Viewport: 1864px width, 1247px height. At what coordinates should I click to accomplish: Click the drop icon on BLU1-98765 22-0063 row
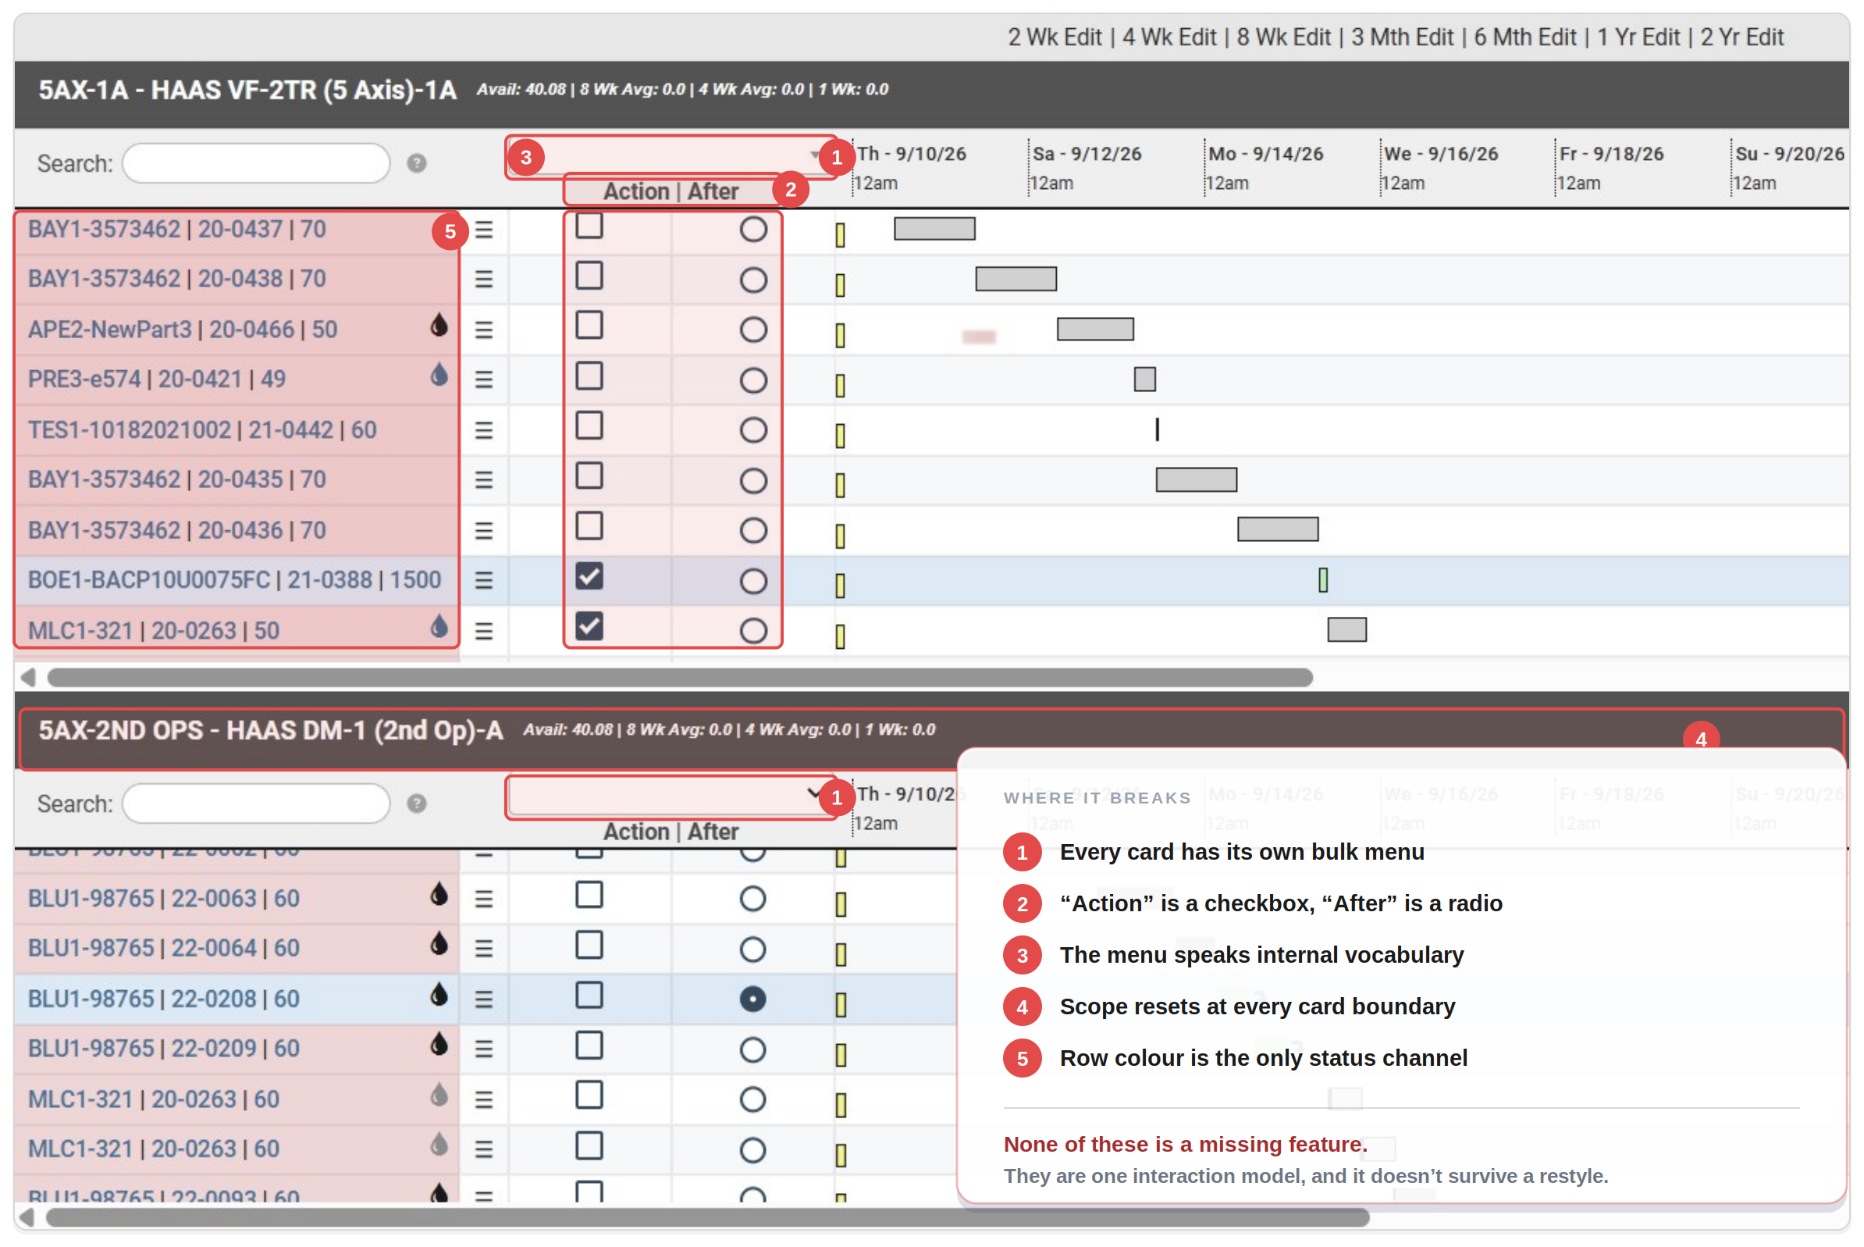(x=439, y=895)
